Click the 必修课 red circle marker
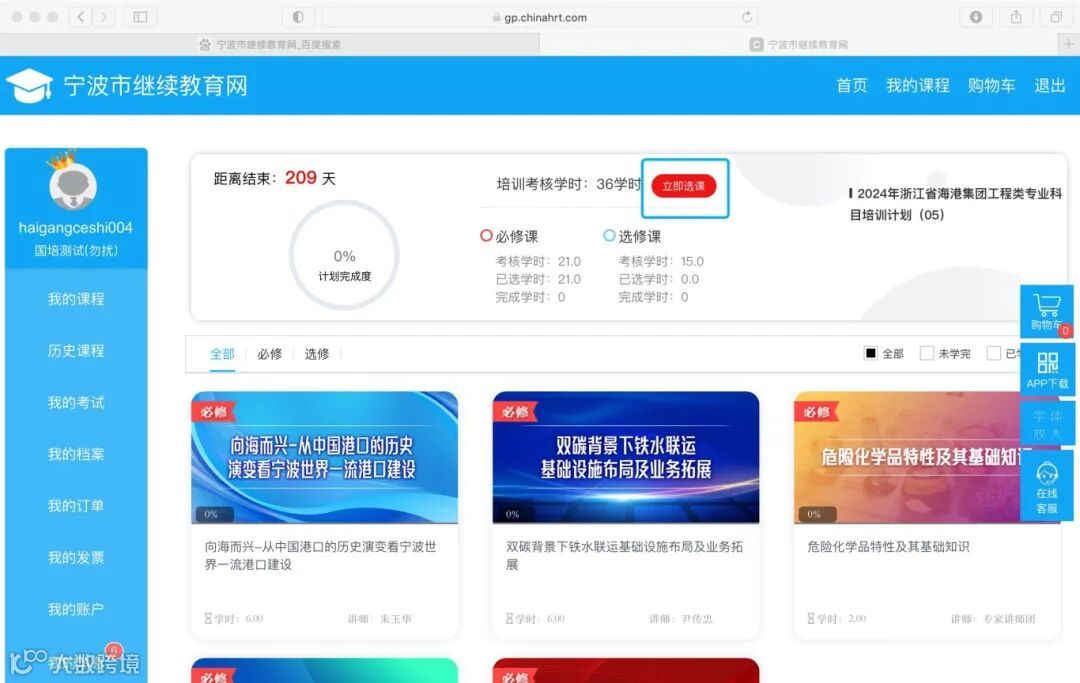 (x=486, y=235)
